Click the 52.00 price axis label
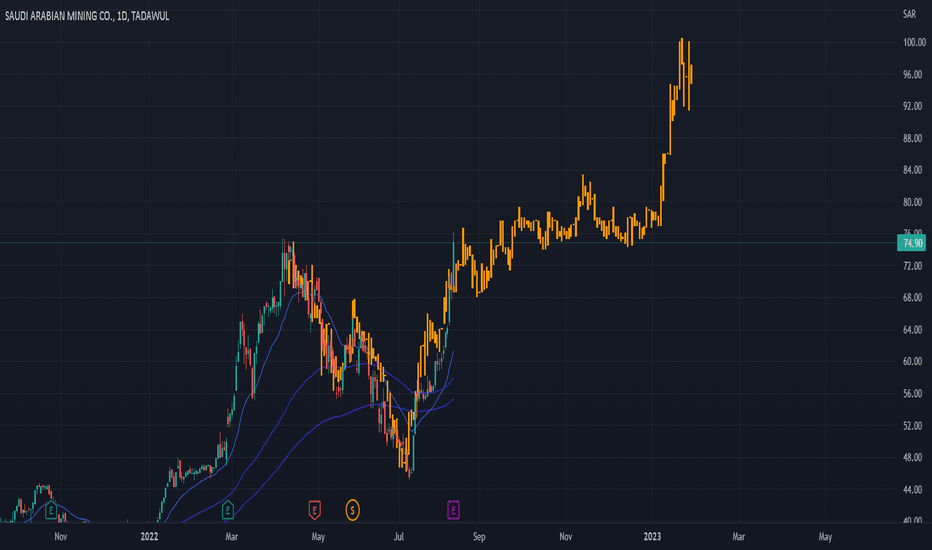932x550 pixels. [x=914, y=426]
